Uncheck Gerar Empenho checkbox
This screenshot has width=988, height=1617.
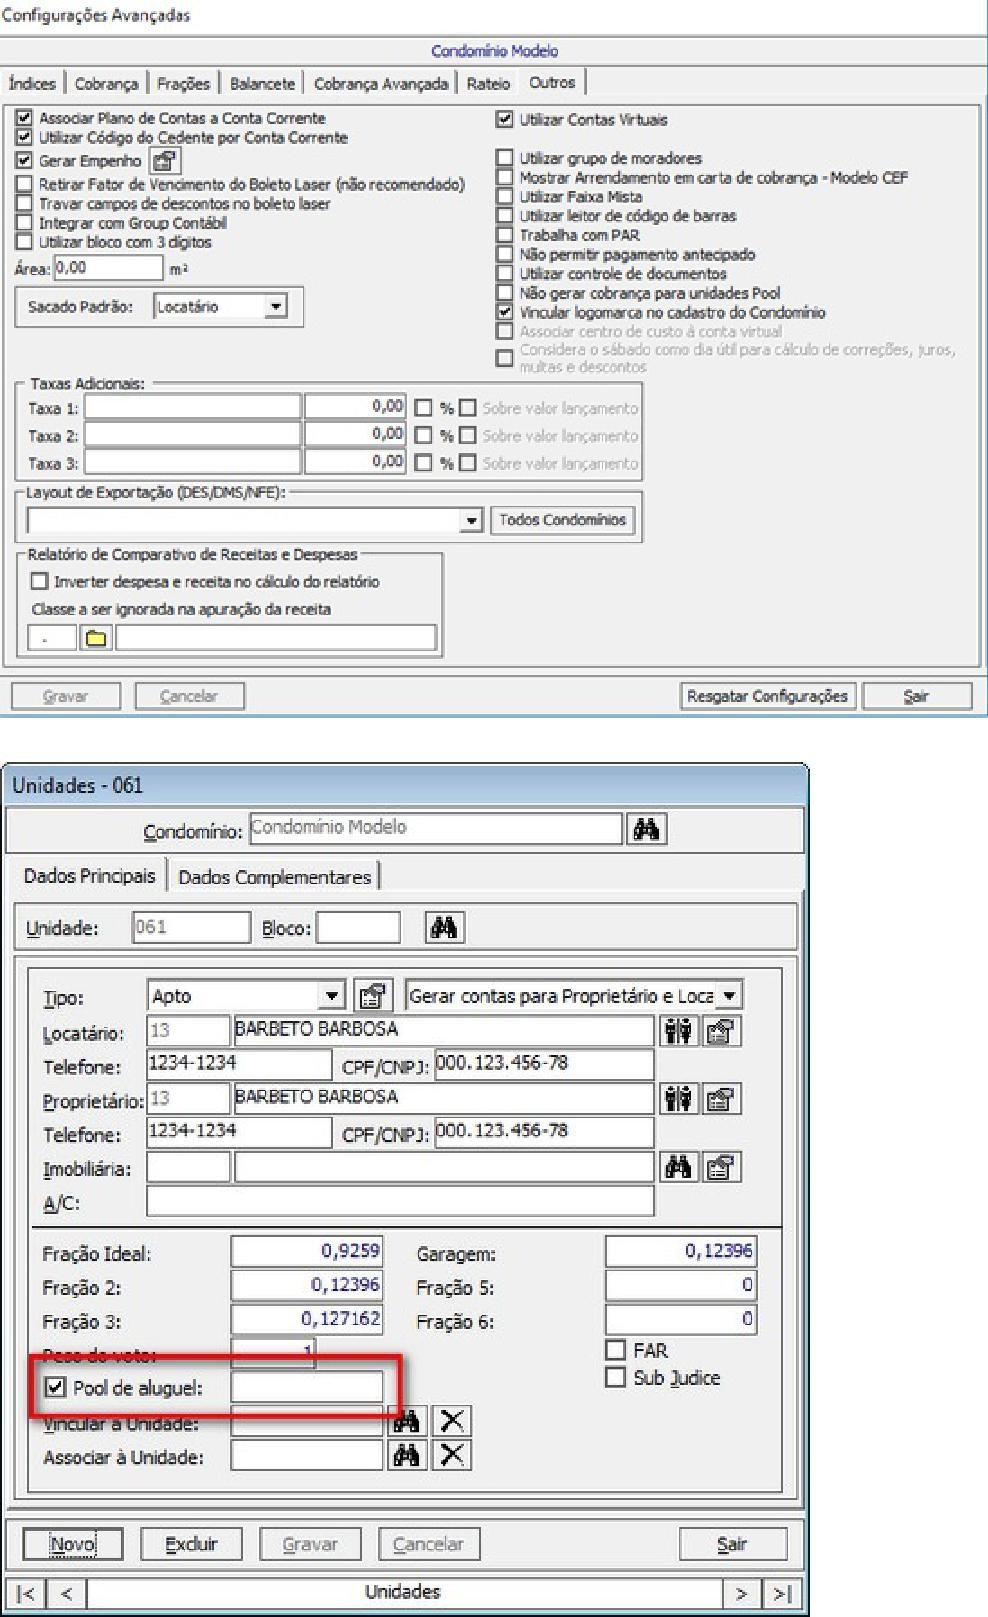point(25,160)
